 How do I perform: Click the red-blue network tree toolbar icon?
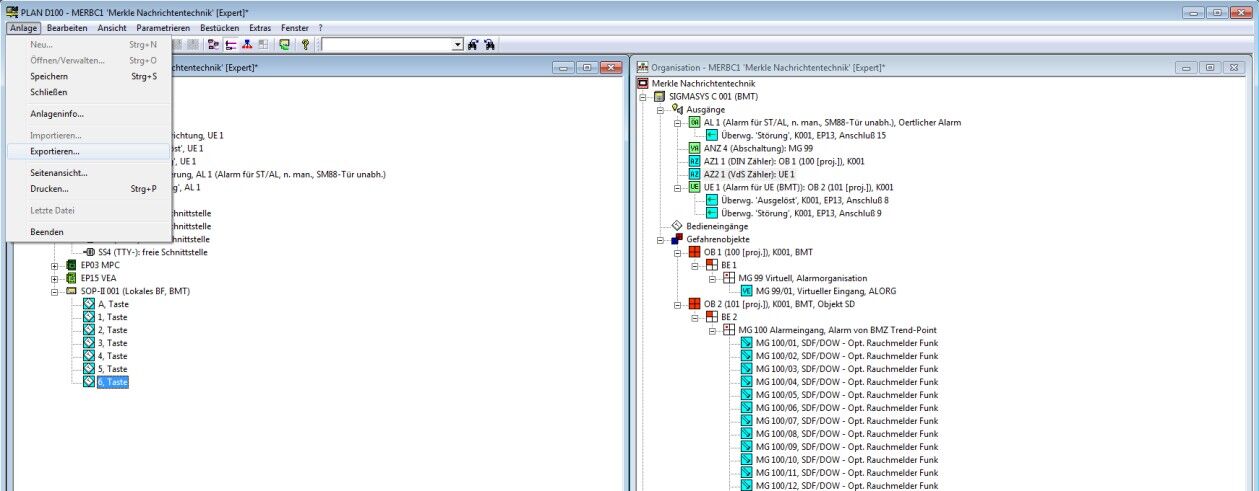point(247,45)
